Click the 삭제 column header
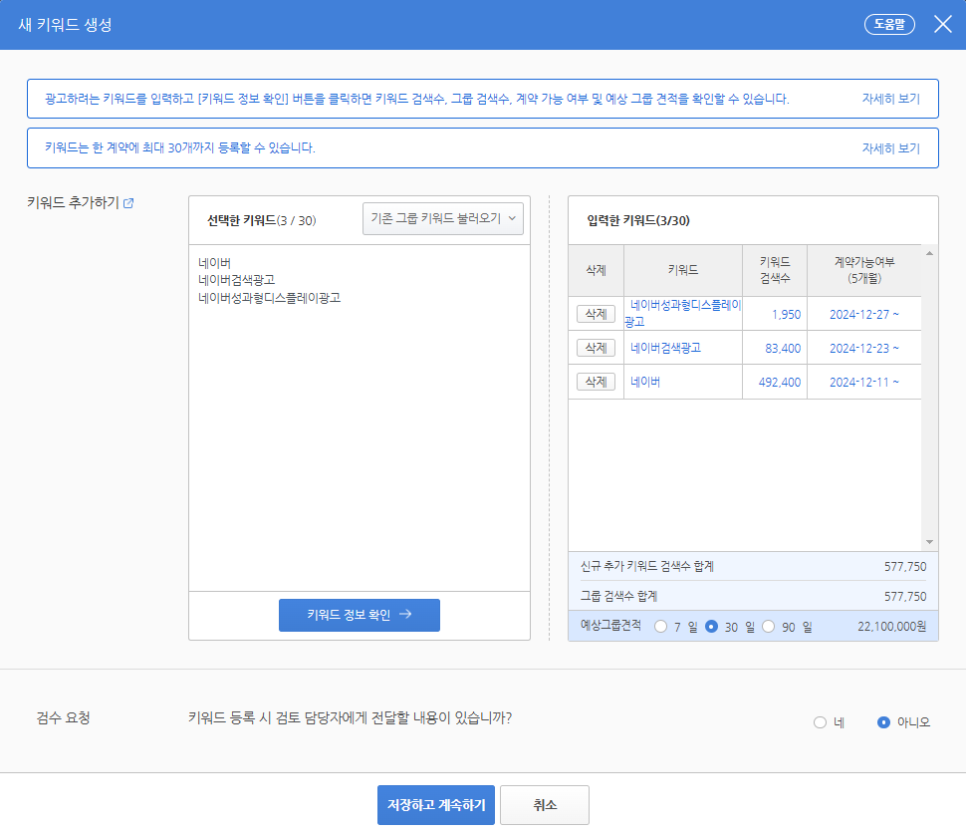Image resolution: width=966 pixels, height=835 pixels. (596, 270)
